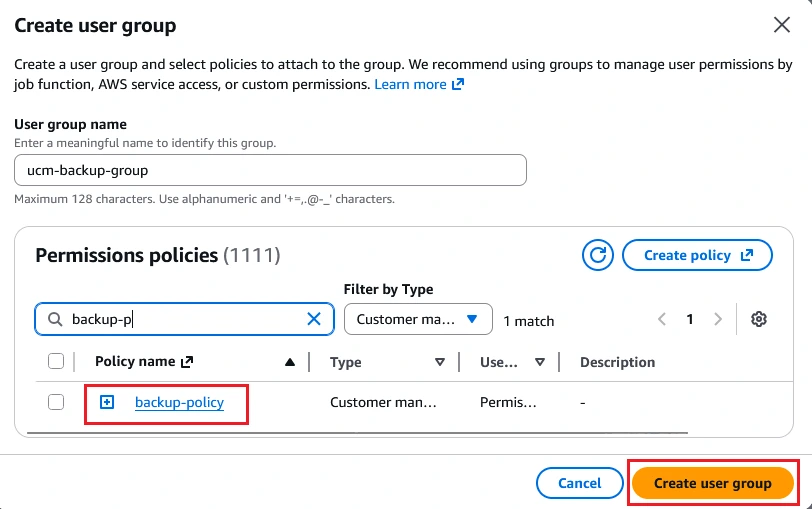The height and width of the screenshot is (509, 812).
Task: Go to next policies page
Action: [717, 319]
